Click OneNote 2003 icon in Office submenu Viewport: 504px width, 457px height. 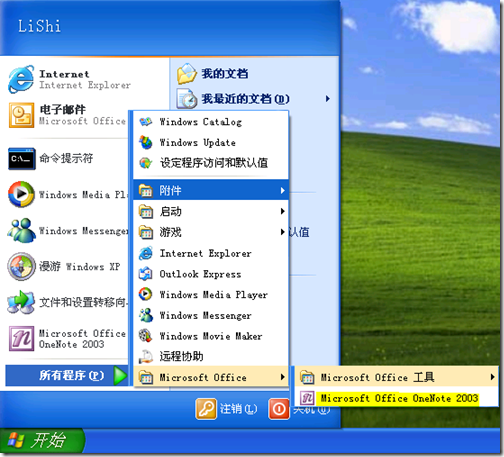[x=307, y=398]
